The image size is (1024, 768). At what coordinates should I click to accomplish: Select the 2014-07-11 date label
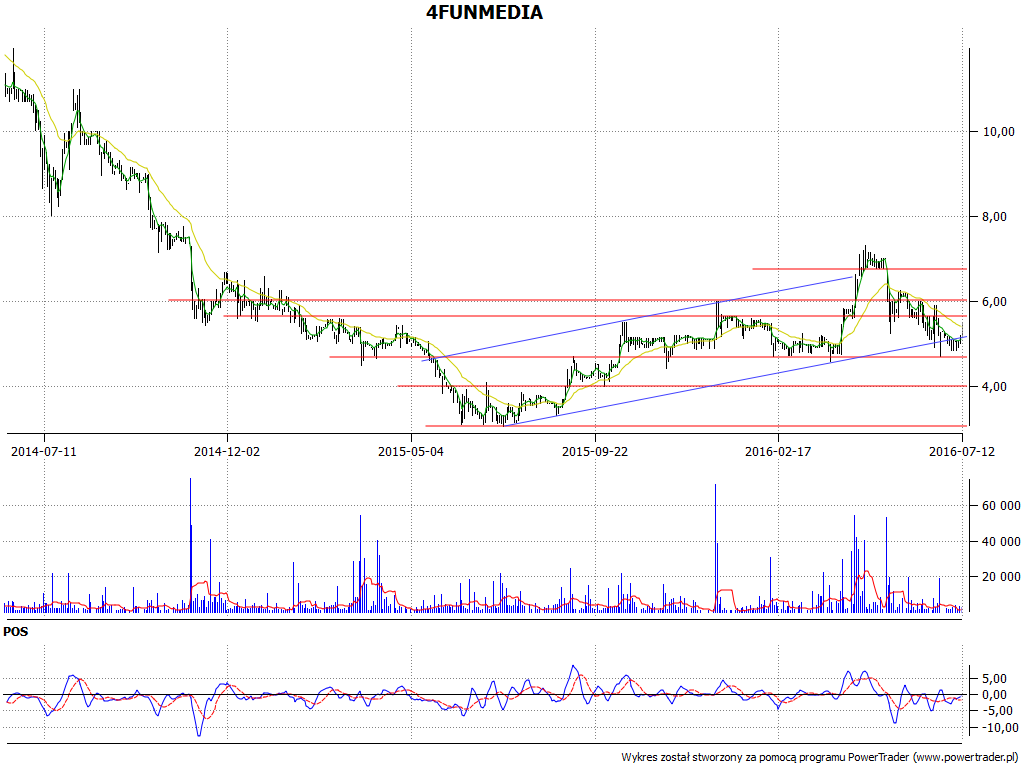click(44, 451)
